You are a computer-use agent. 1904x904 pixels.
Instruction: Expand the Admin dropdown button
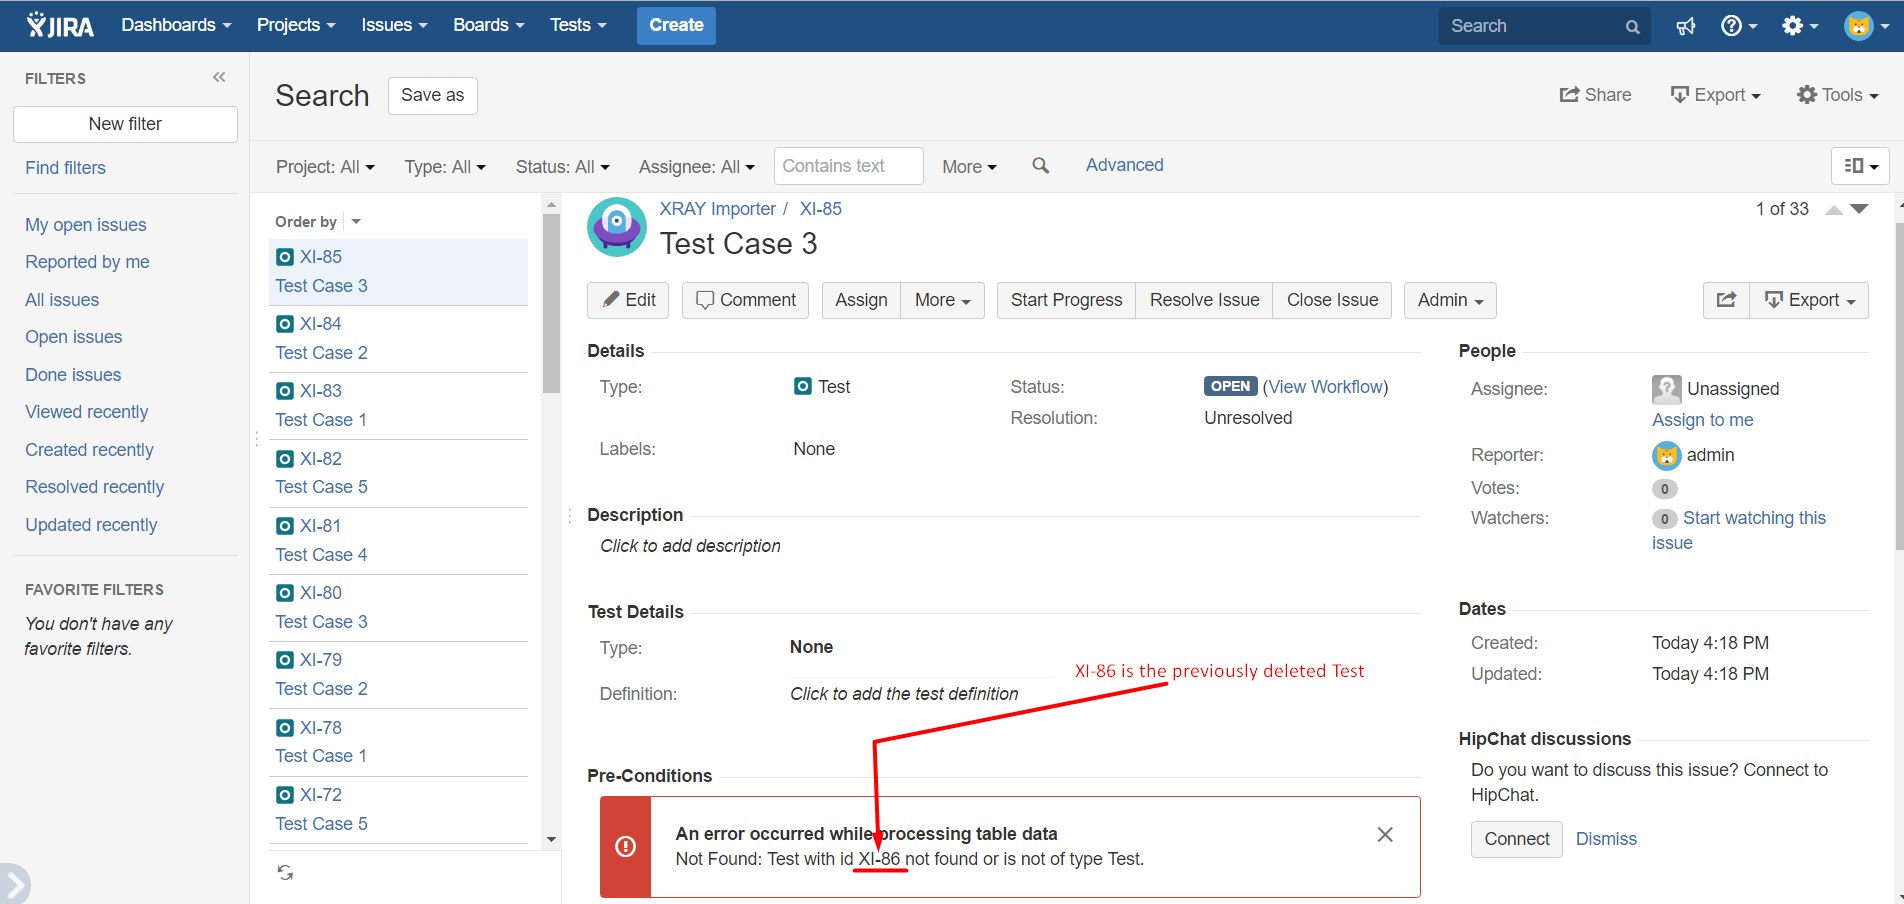1450,300
